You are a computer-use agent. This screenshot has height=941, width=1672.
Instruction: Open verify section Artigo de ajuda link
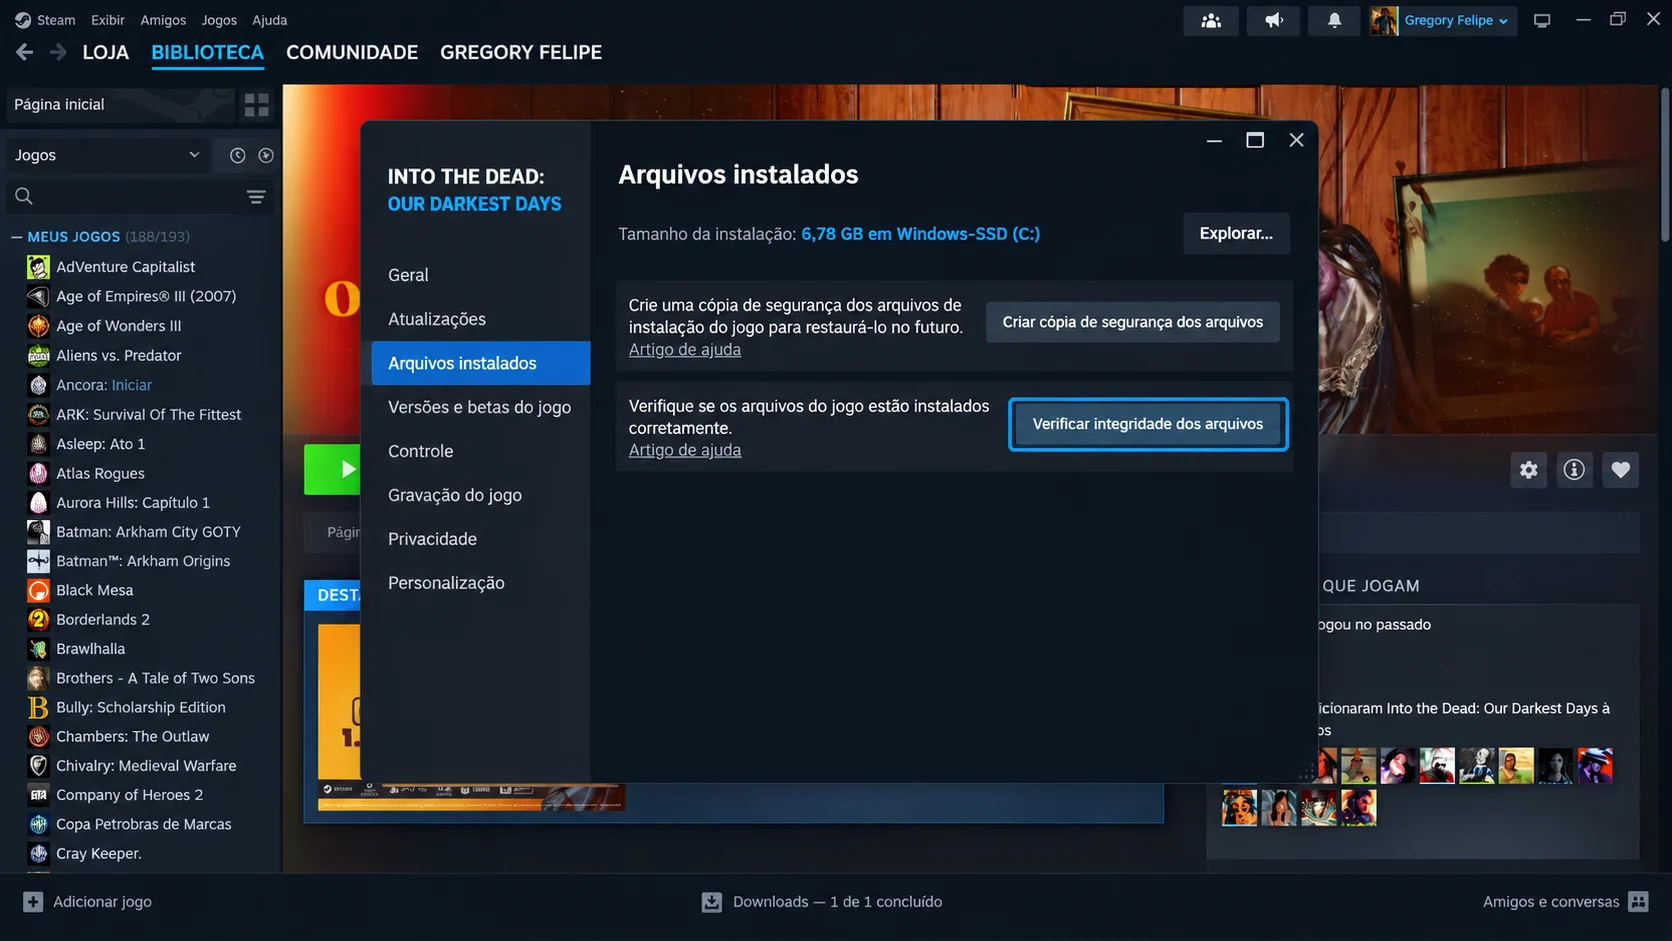point(685,451)
